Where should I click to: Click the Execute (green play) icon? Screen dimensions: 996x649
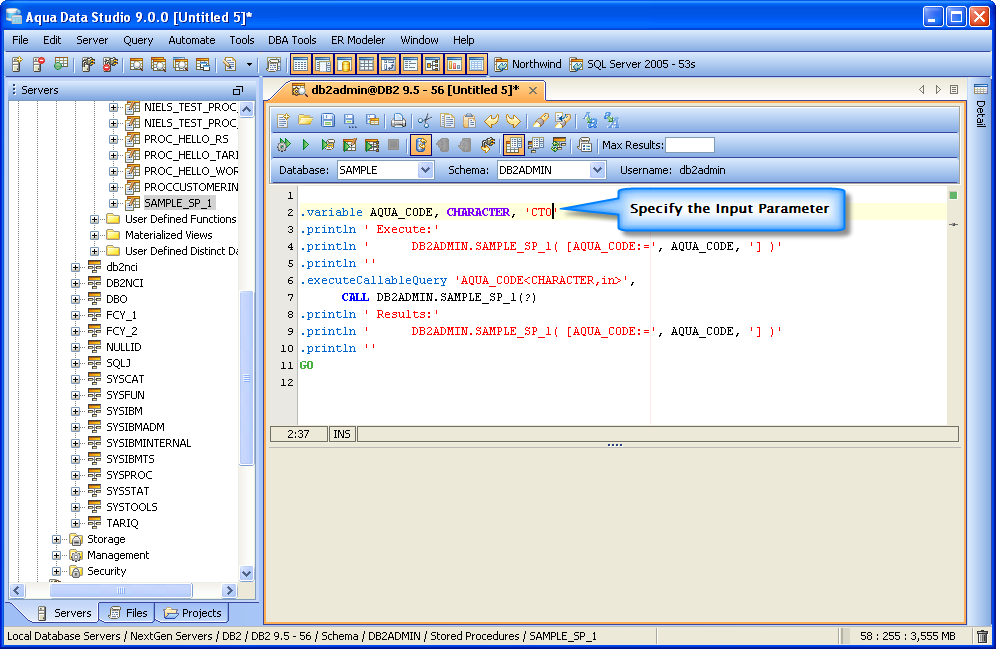(x=306, y=145)
